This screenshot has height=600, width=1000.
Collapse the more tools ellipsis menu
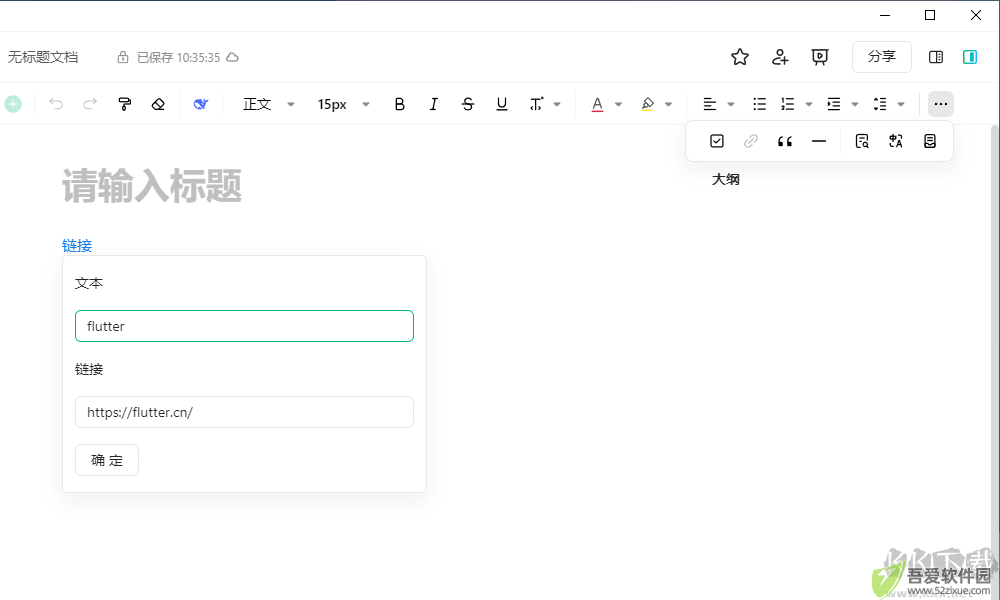(941, 104)
